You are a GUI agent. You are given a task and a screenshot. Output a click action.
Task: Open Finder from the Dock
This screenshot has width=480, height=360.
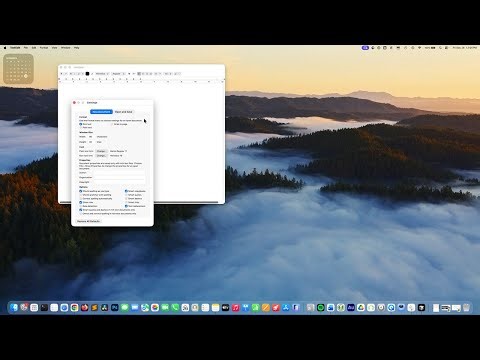(x=13, y=307)
